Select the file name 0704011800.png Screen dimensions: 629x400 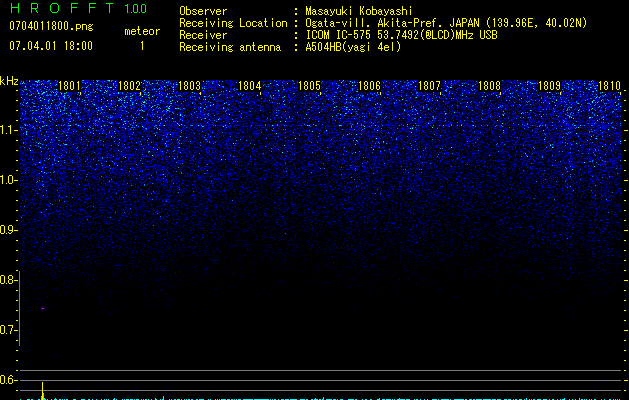pos(51,26)
